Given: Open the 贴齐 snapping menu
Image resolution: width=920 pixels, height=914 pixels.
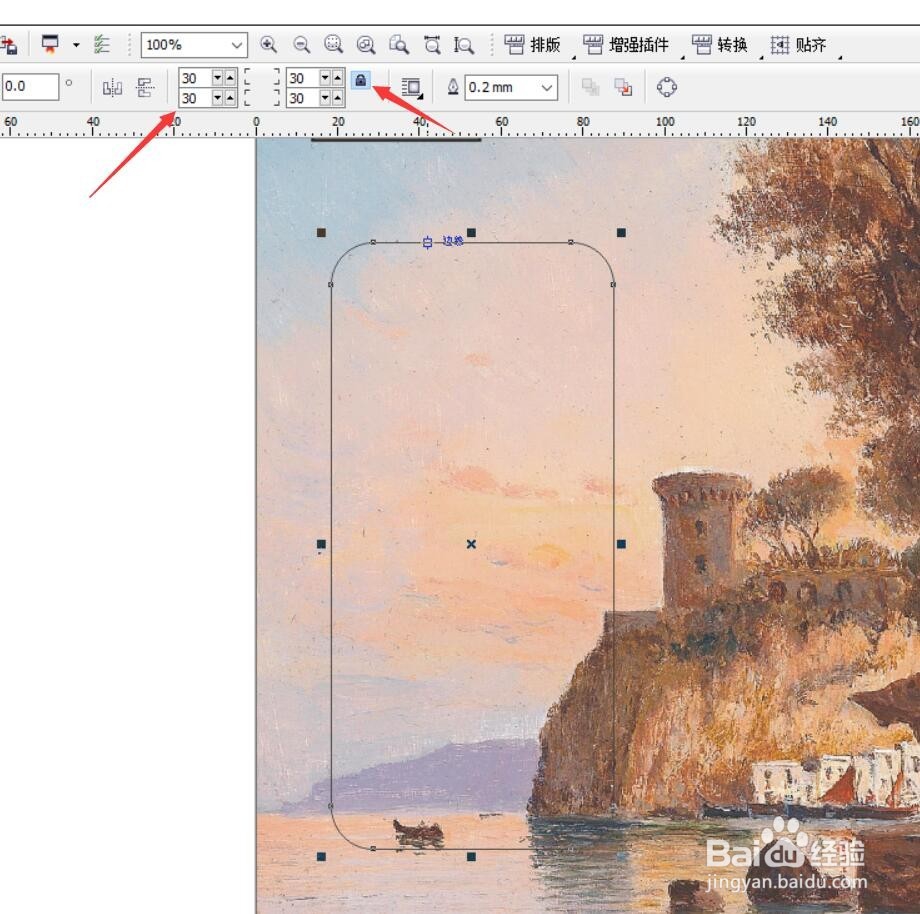Looking at the screenshot, I should [x=799, y=45].
